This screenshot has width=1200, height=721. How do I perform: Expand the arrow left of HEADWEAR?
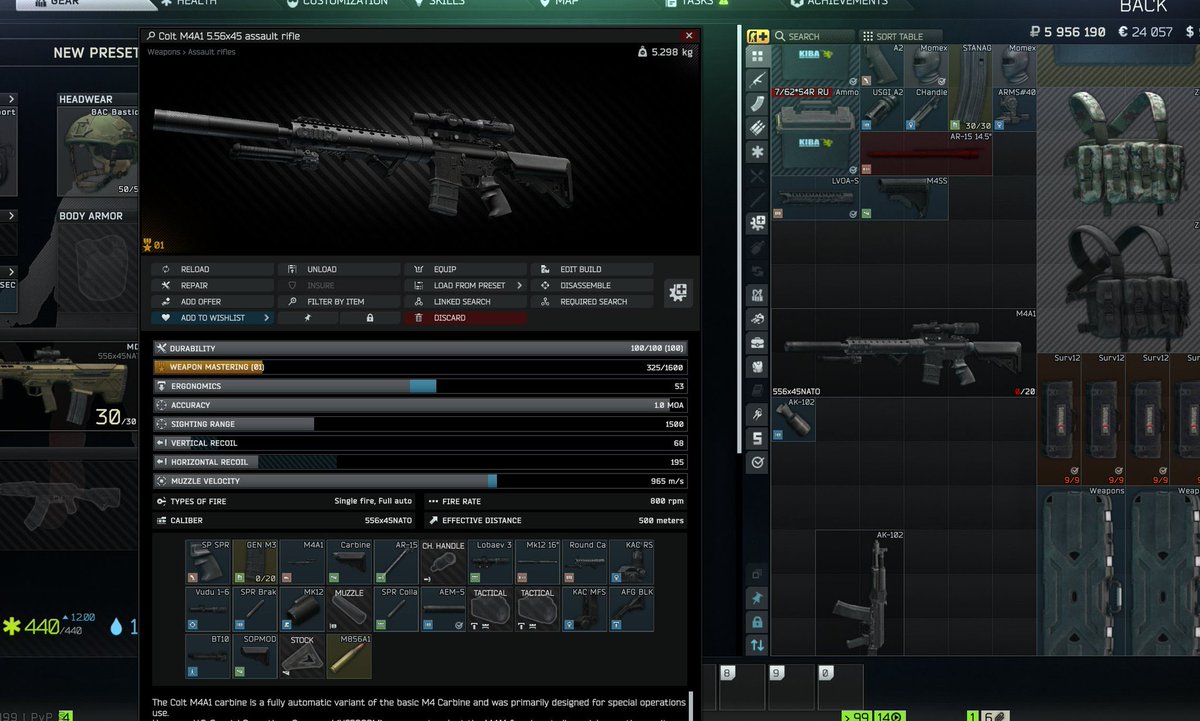tap(11, 100)
